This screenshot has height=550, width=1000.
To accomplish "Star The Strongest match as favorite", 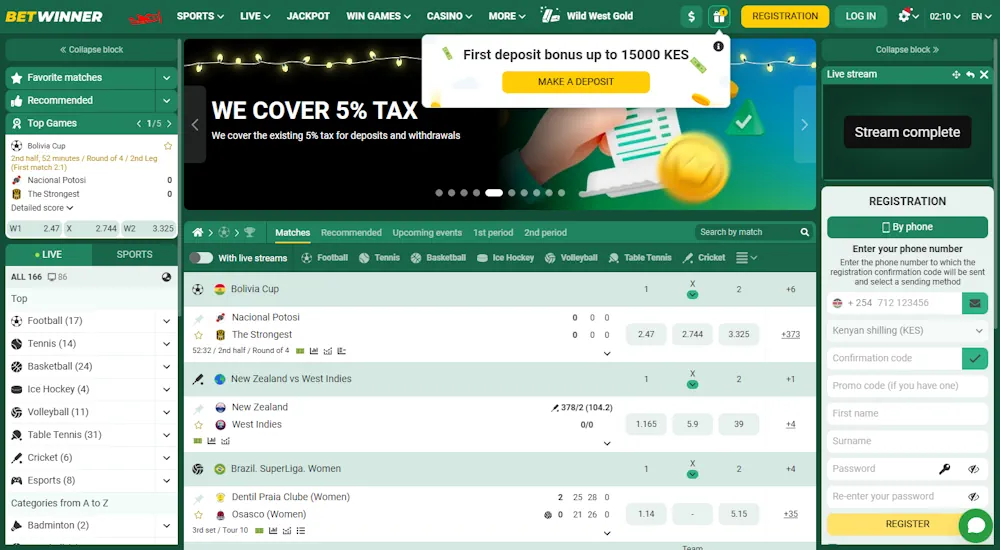I will coord(198,335).
